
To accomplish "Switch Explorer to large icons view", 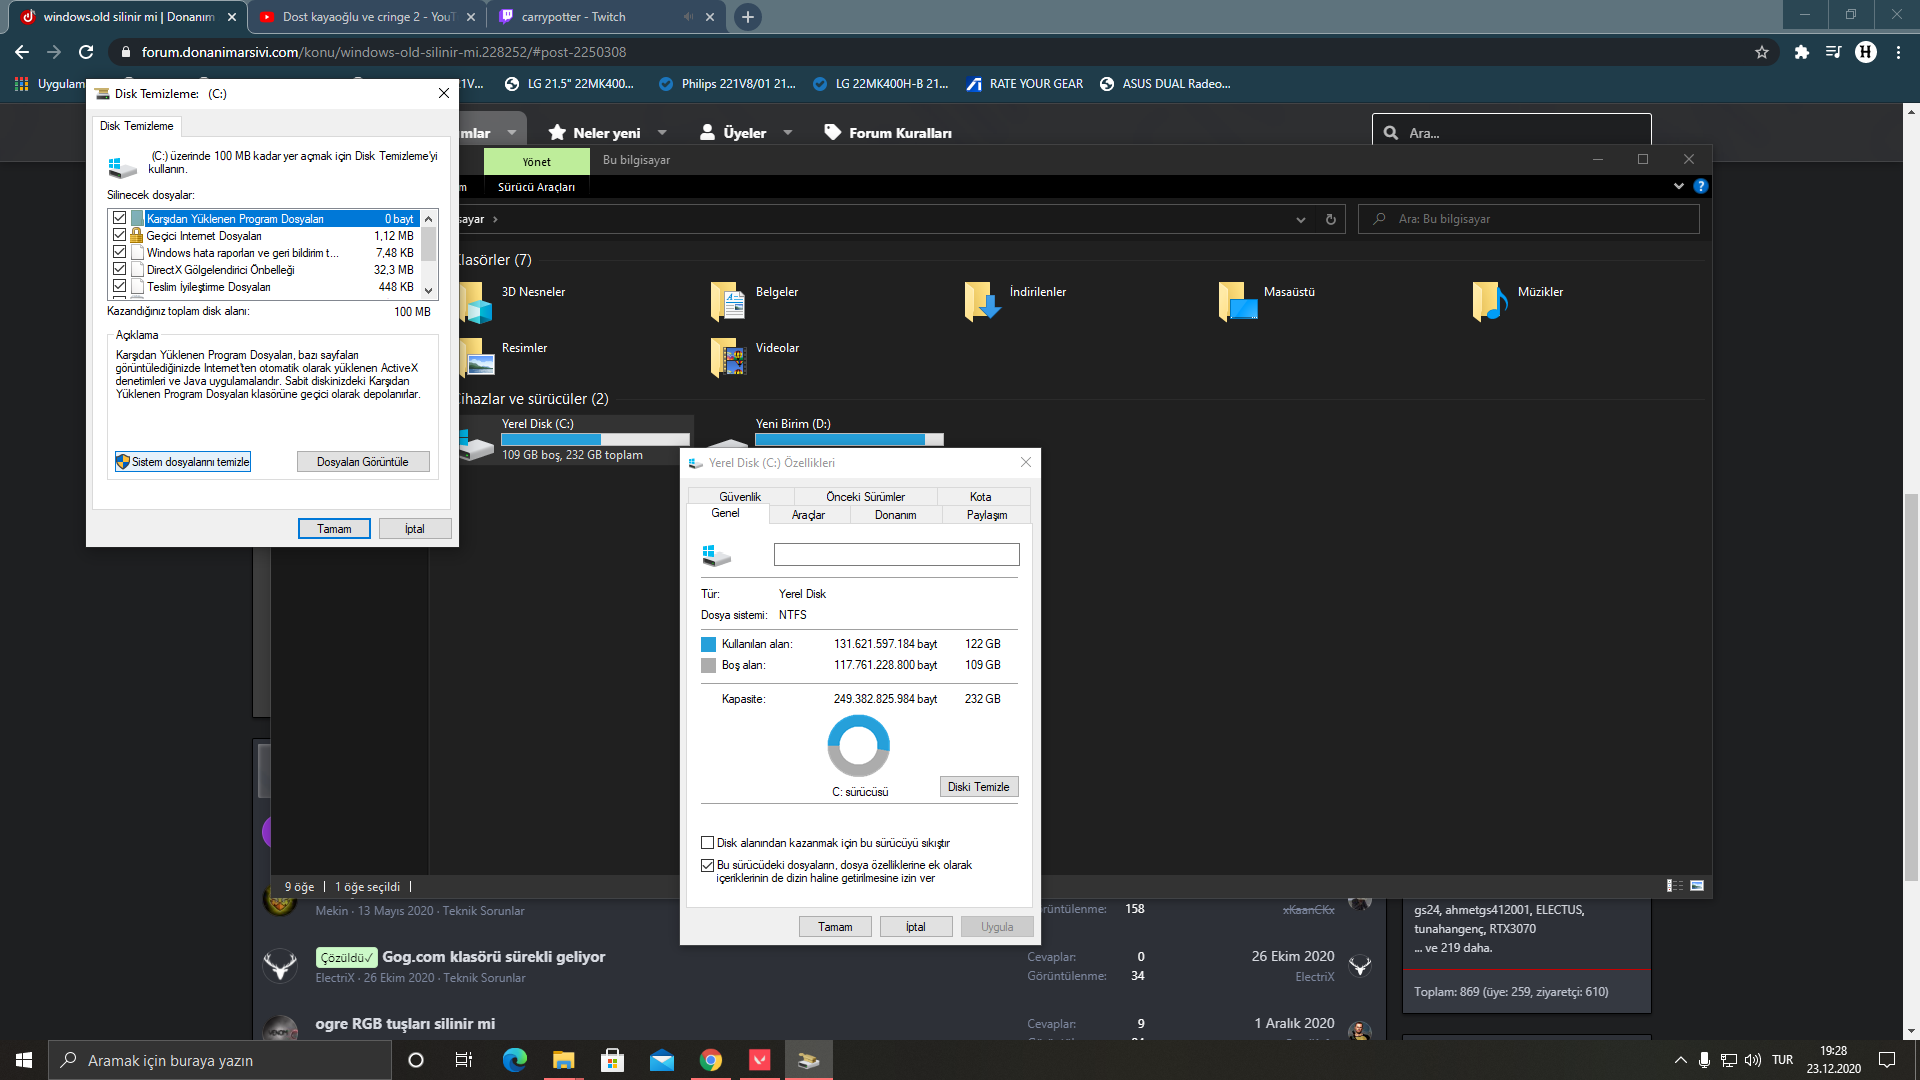I will [1697, 886].
